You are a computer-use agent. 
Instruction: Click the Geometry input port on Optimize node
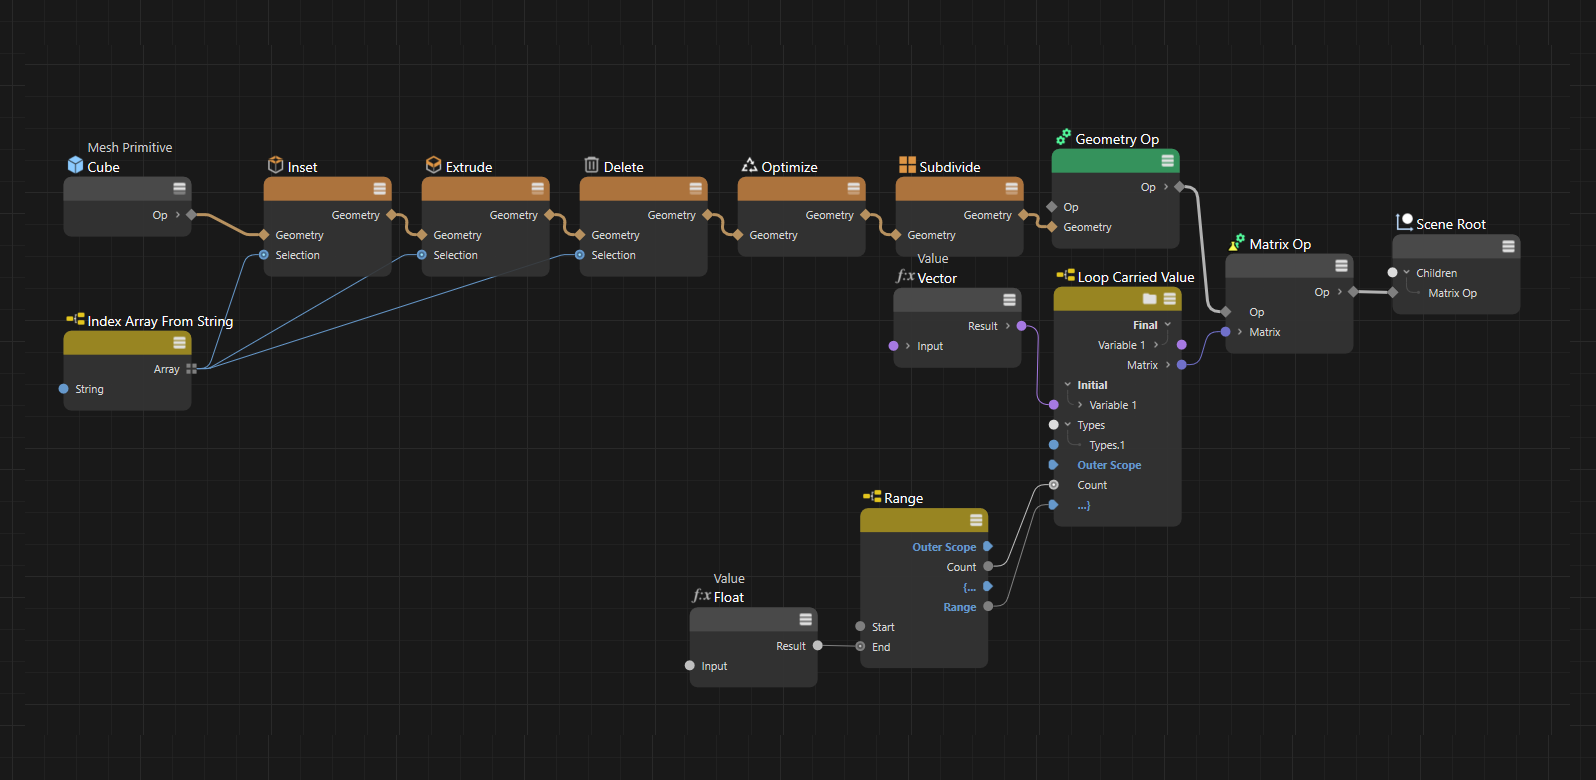point(738,235)
